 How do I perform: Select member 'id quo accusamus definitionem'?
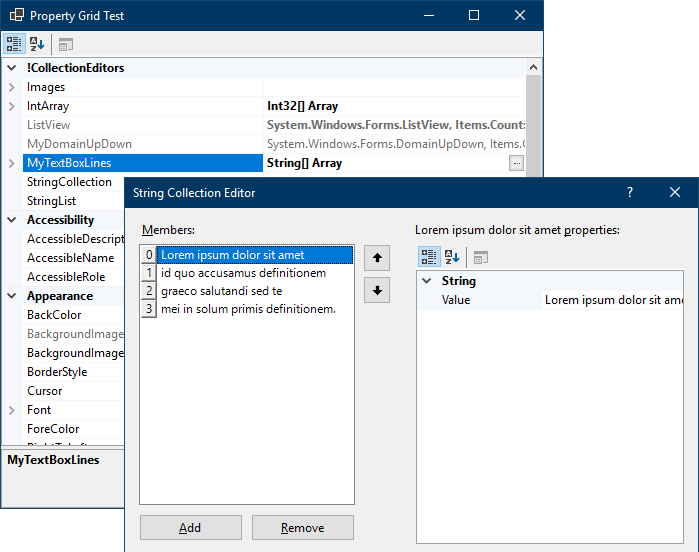pos(255,273)
